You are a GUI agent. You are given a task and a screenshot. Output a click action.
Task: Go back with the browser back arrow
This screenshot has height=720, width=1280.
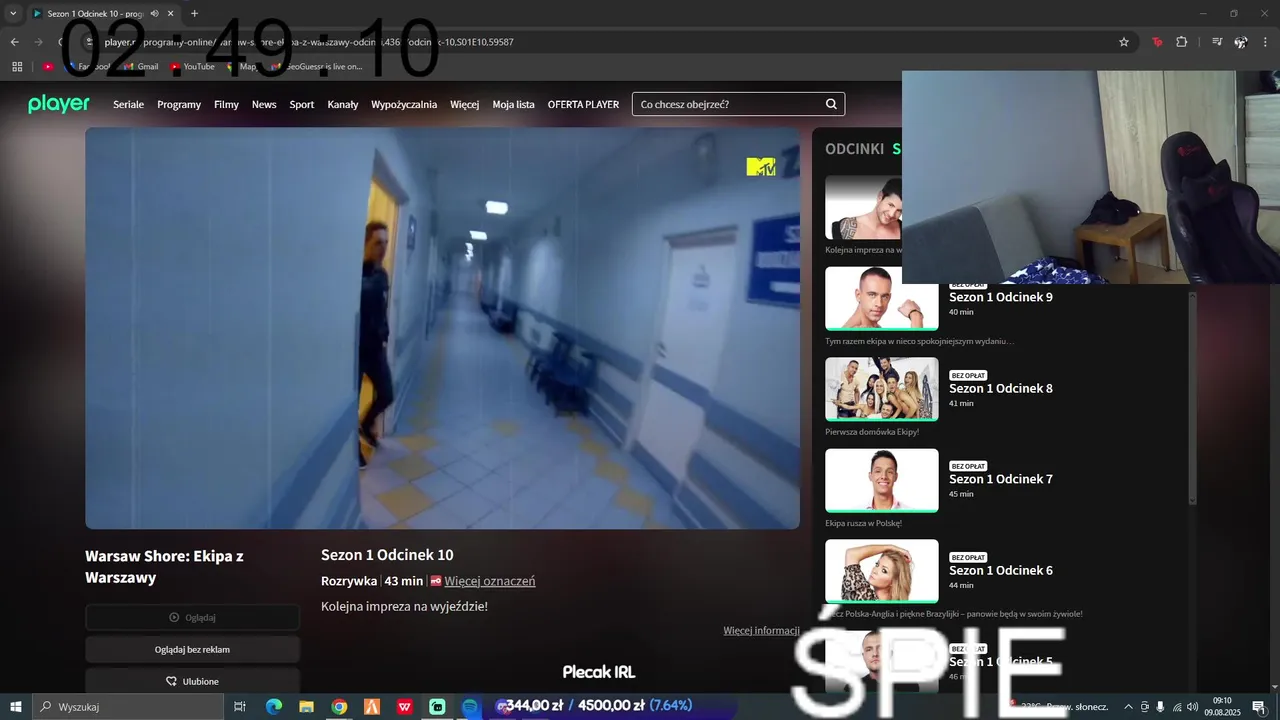pos(14,42)
